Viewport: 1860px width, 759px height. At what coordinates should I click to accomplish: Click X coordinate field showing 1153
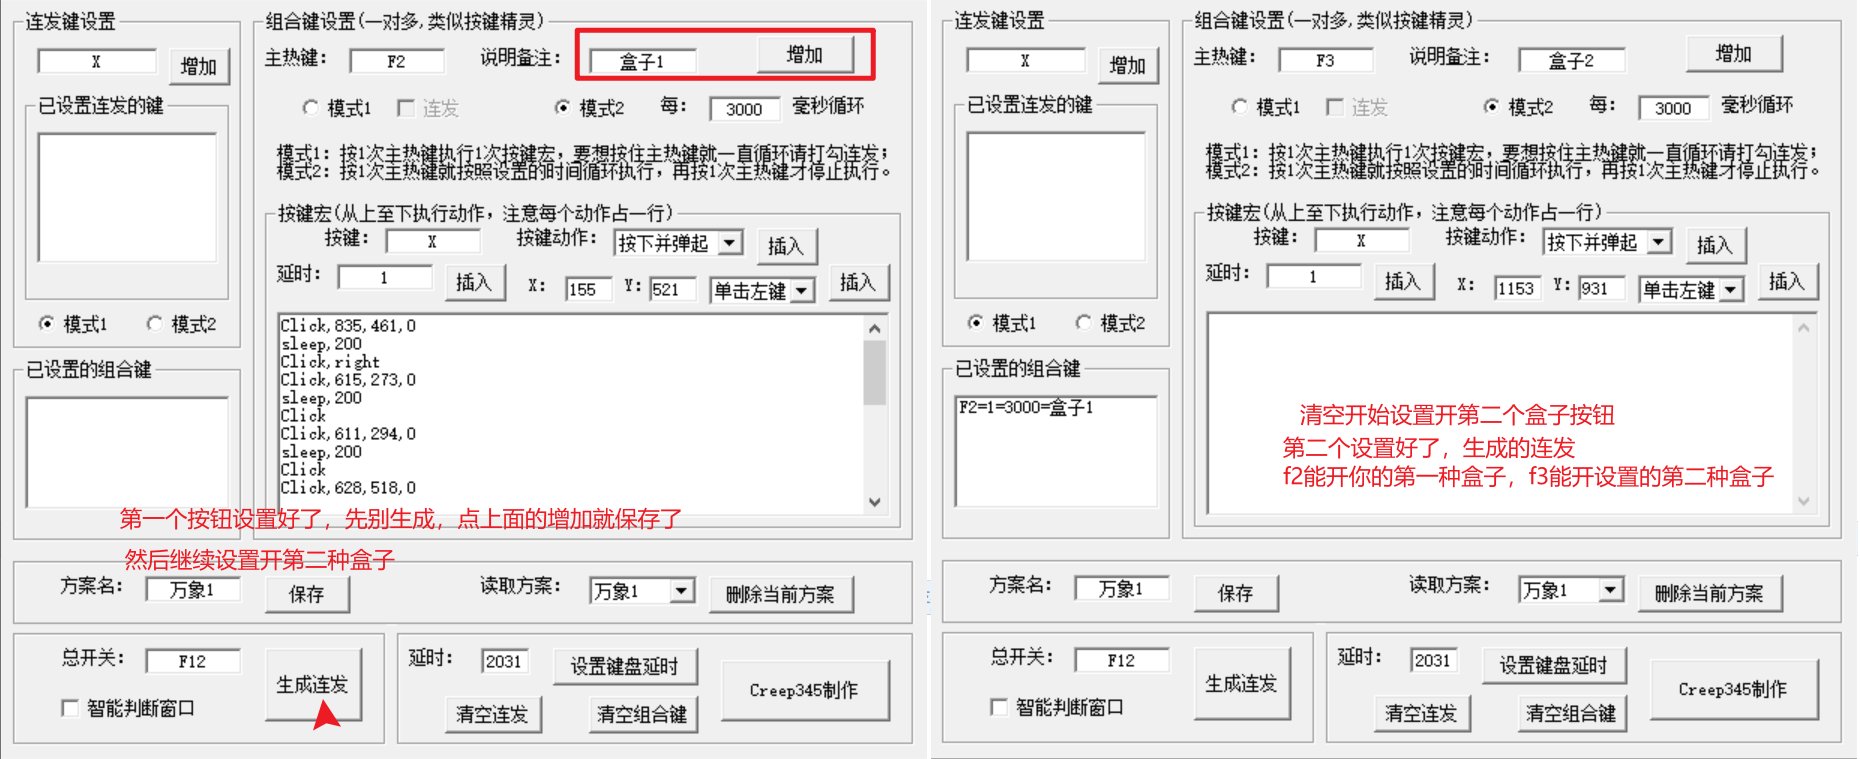click(x=1518, y=288)
